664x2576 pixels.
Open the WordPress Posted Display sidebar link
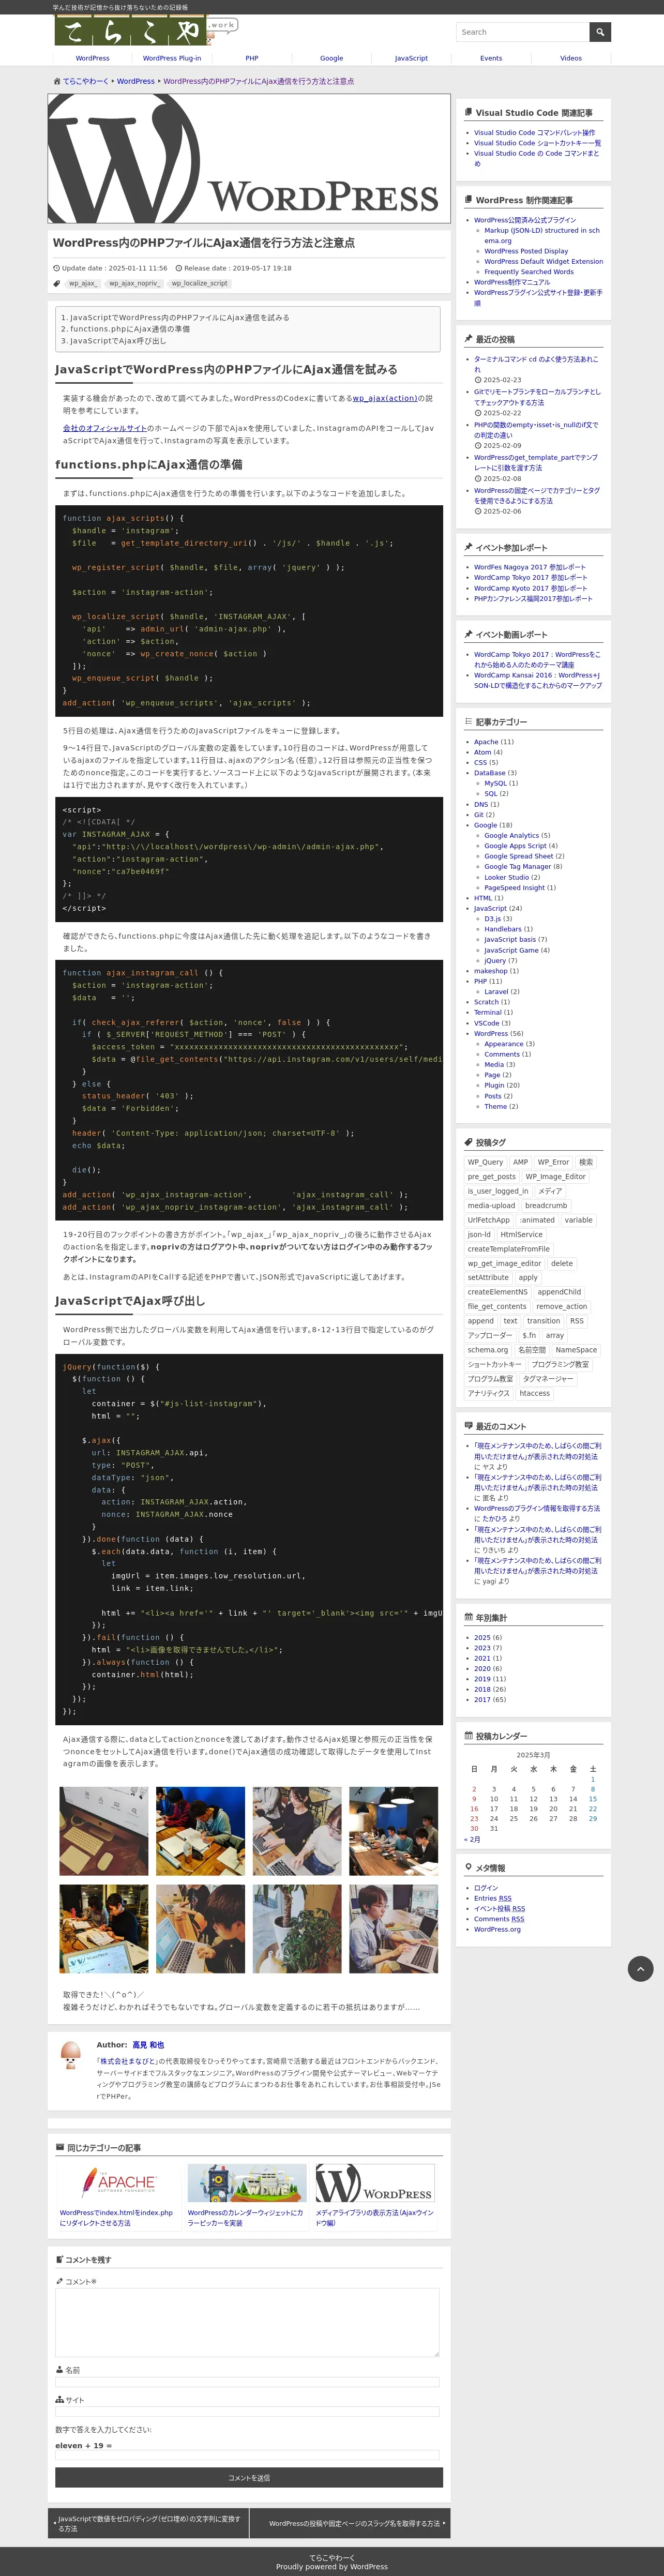[526, 251]
